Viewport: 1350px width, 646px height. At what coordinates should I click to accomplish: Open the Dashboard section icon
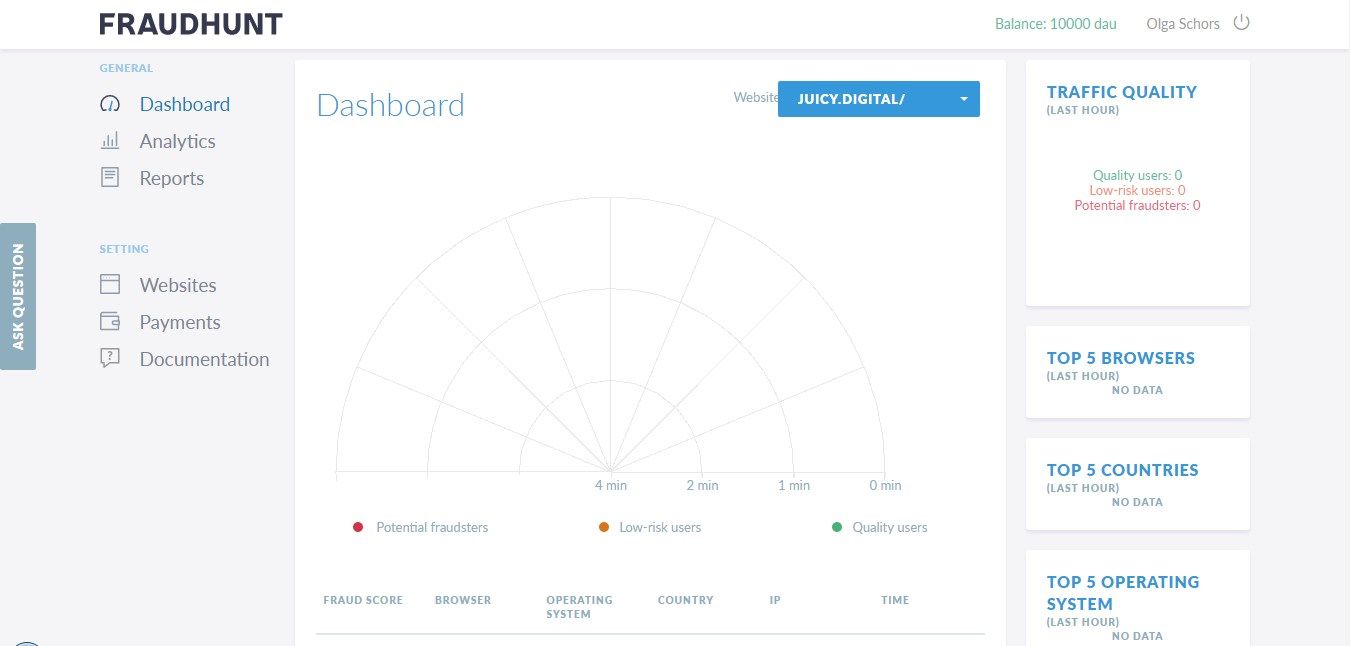pos(109,103)
